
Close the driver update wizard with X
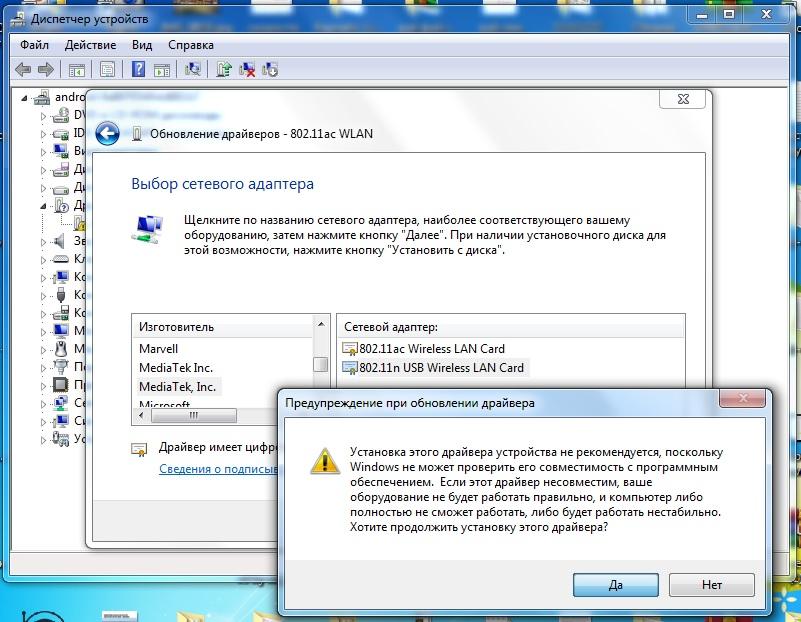tap(682, 99)
